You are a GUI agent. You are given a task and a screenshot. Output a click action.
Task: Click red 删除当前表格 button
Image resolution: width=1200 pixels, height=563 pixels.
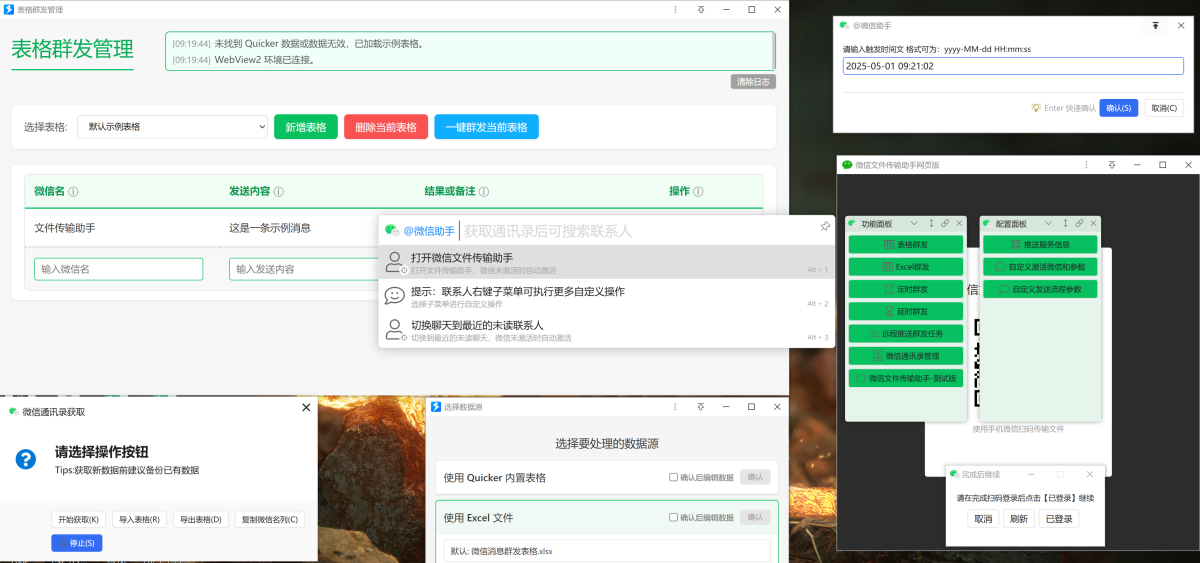(x=386, y=127)
